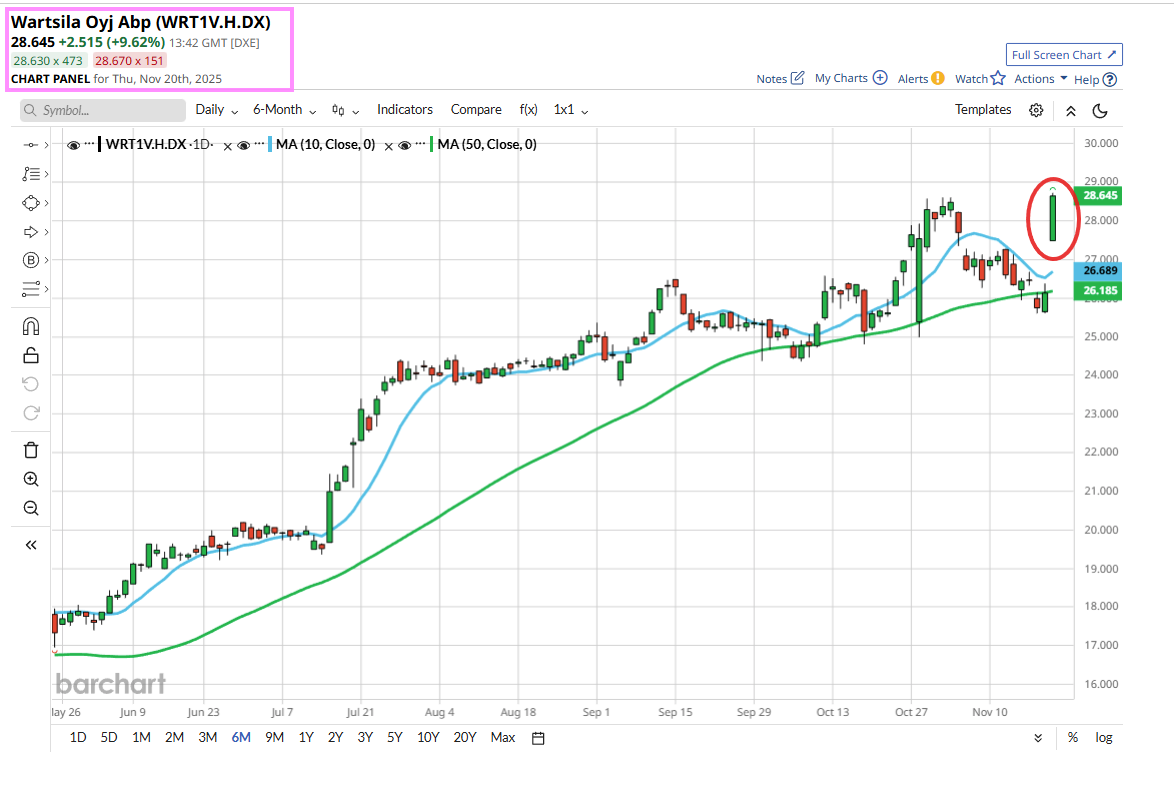
Task: Delete drawings with the trash icon
Action: pos(31,450)
